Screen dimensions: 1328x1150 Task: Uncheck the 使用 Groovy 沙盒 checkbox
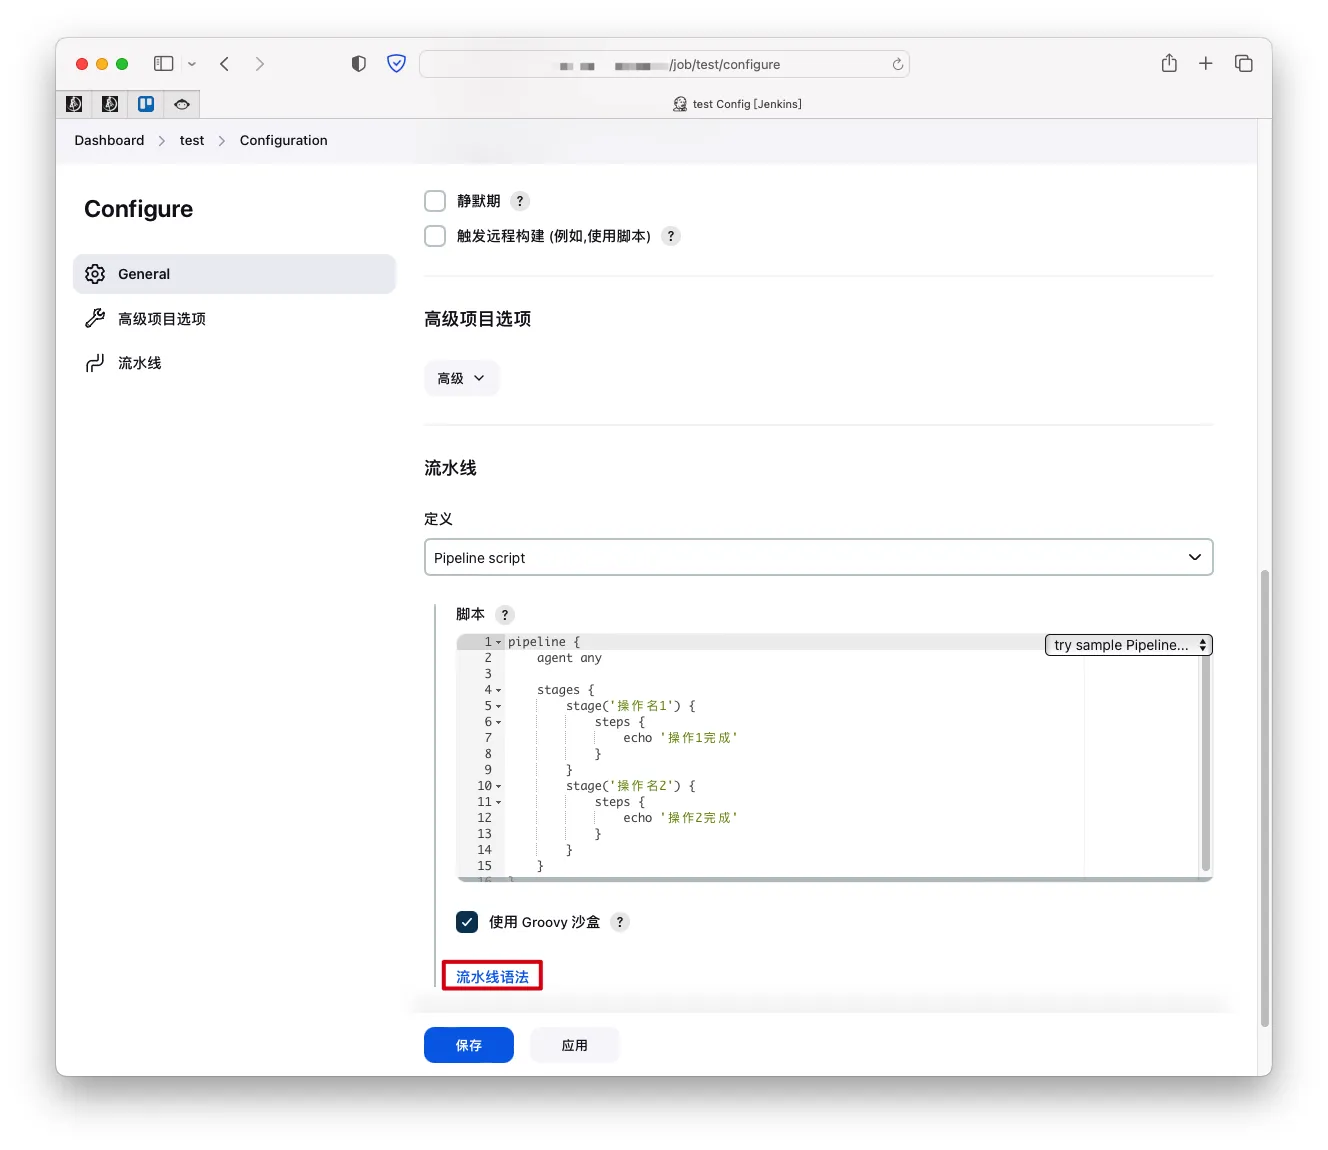(x=467, y=922)
